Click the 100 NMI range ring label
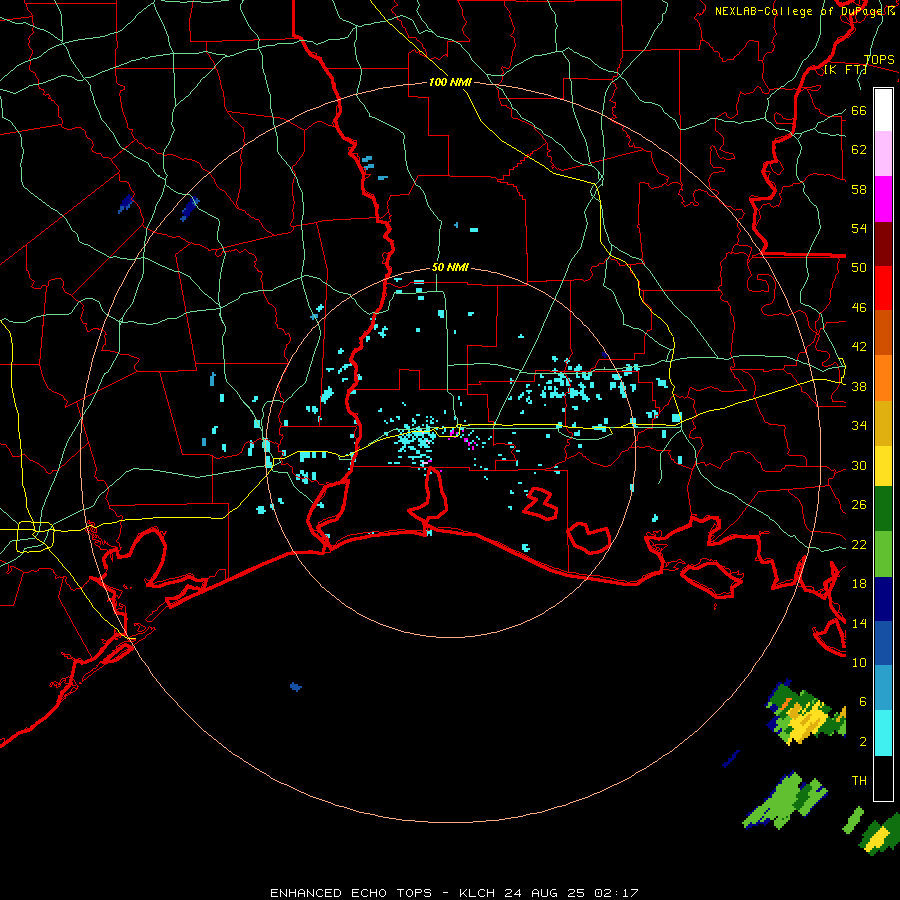 (450, 82)
